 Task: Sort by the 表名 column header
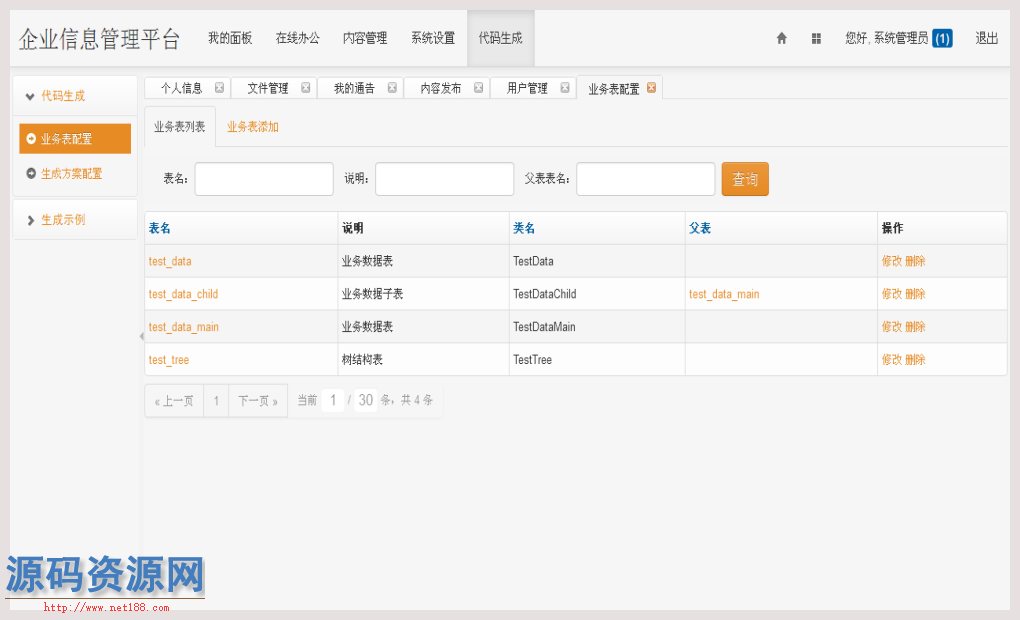pos(159,228)
